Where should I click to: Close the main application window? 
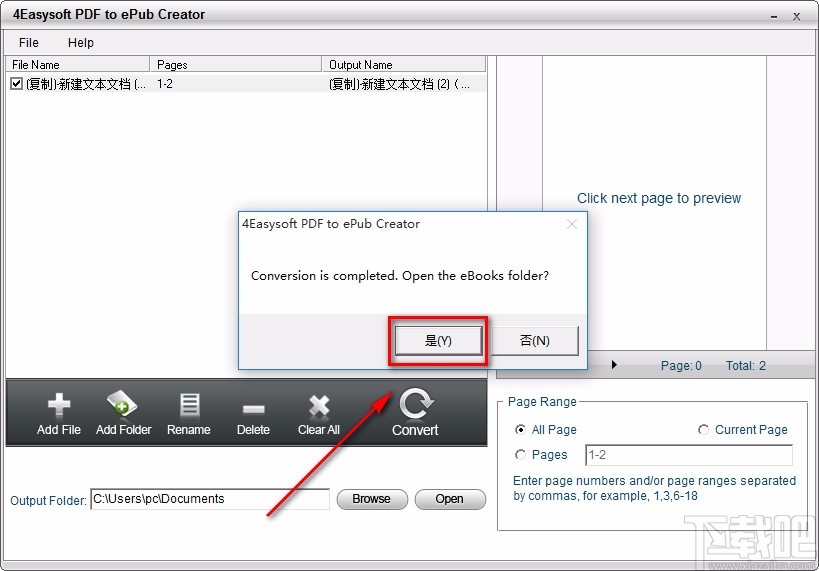797,17
